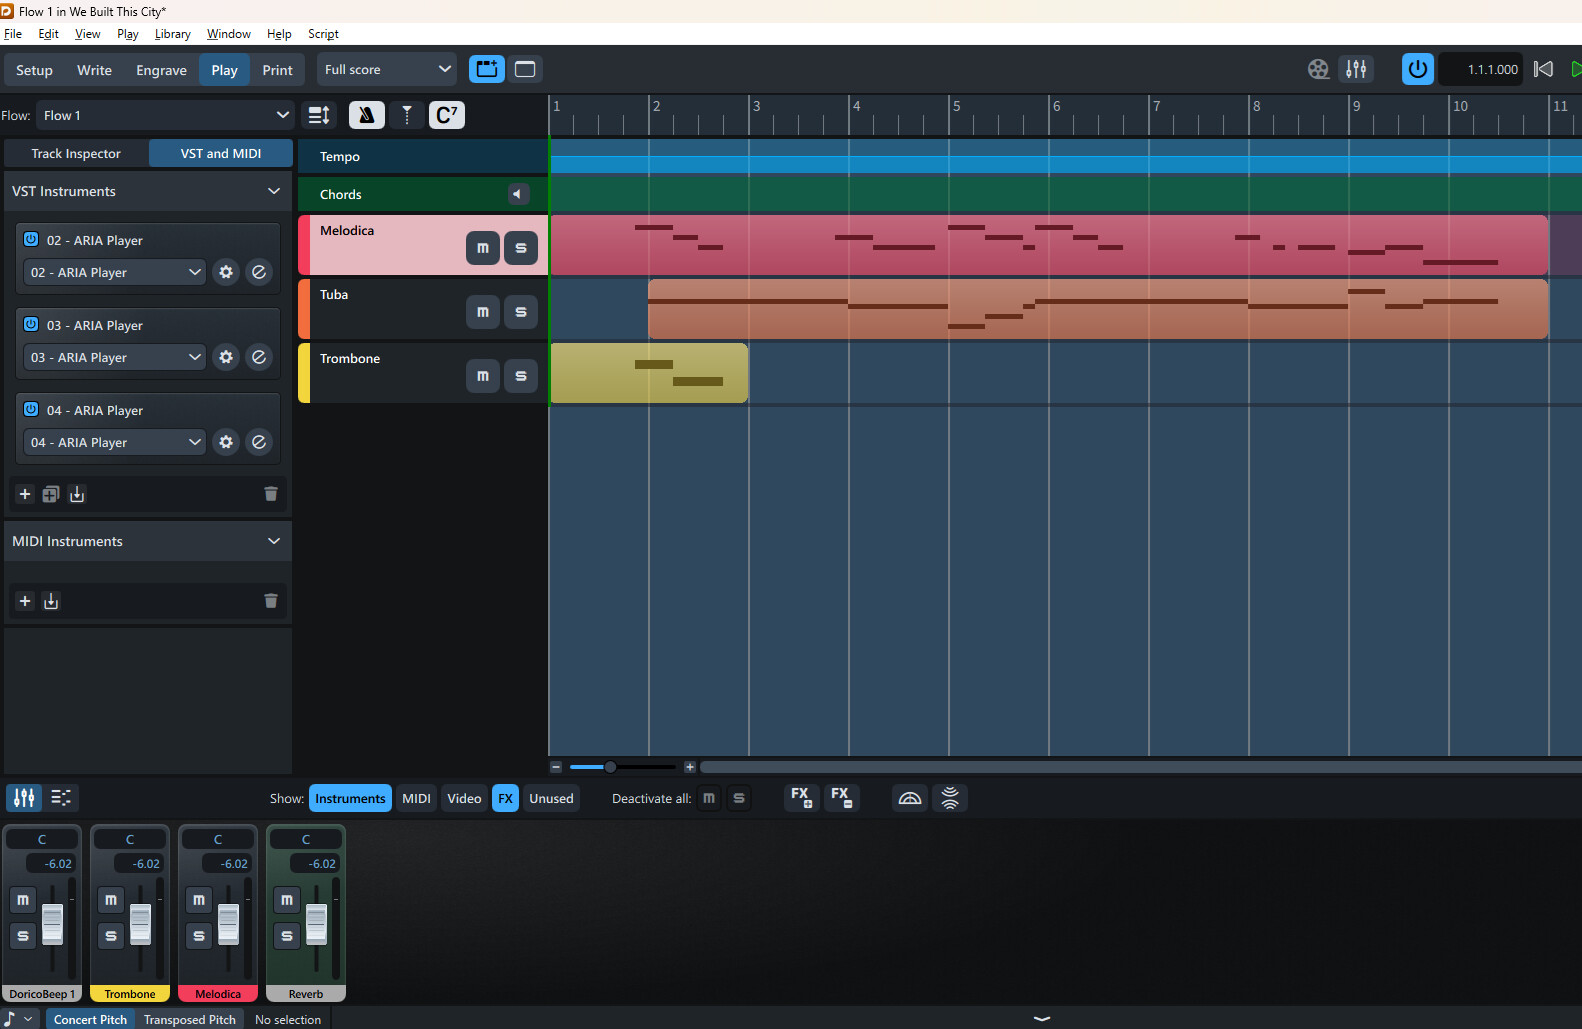The height and width of the screenshot is (1029, 1582).
Task: Select Transposed Pitch in status bar
Action: click(x=190, y=1019)
